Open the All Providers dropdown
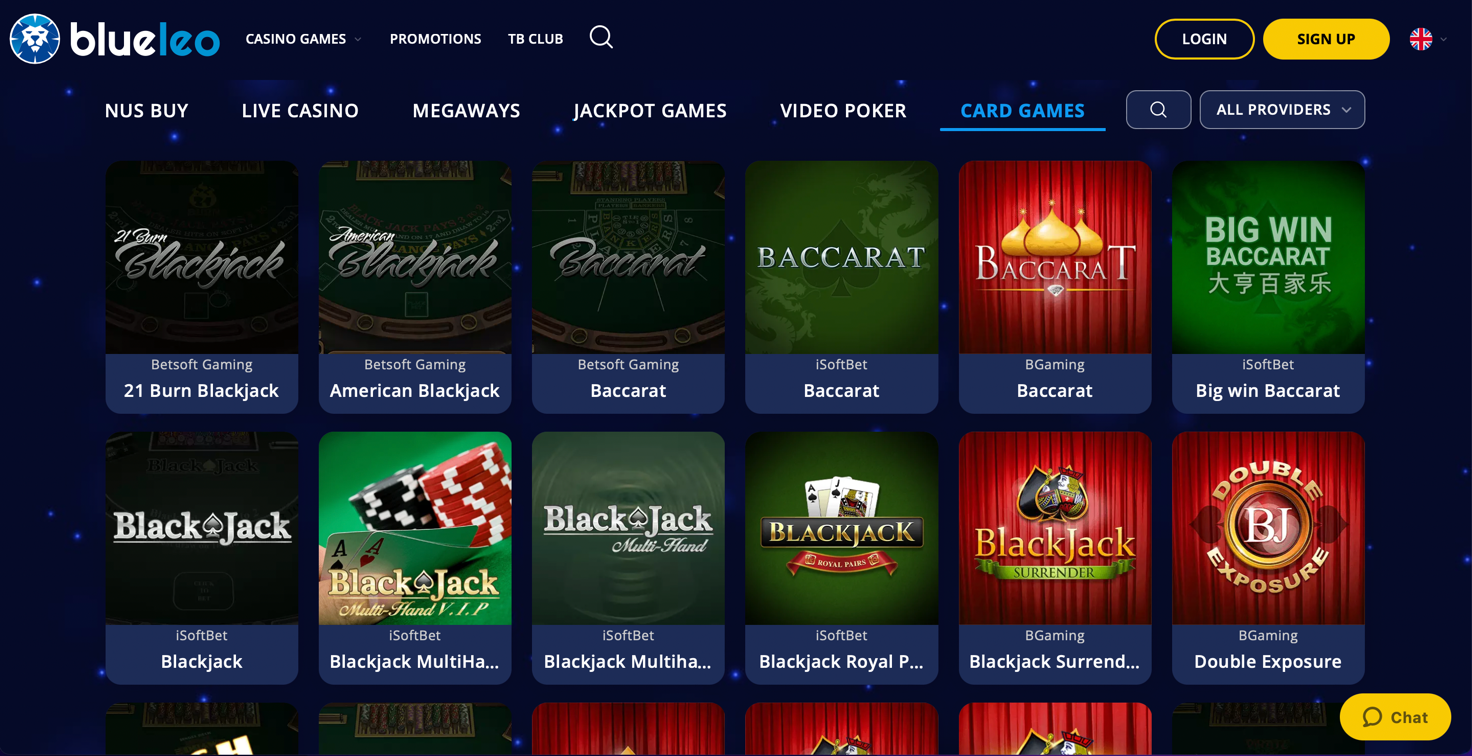This screenshot has width=1472, height=756. 1282,110
